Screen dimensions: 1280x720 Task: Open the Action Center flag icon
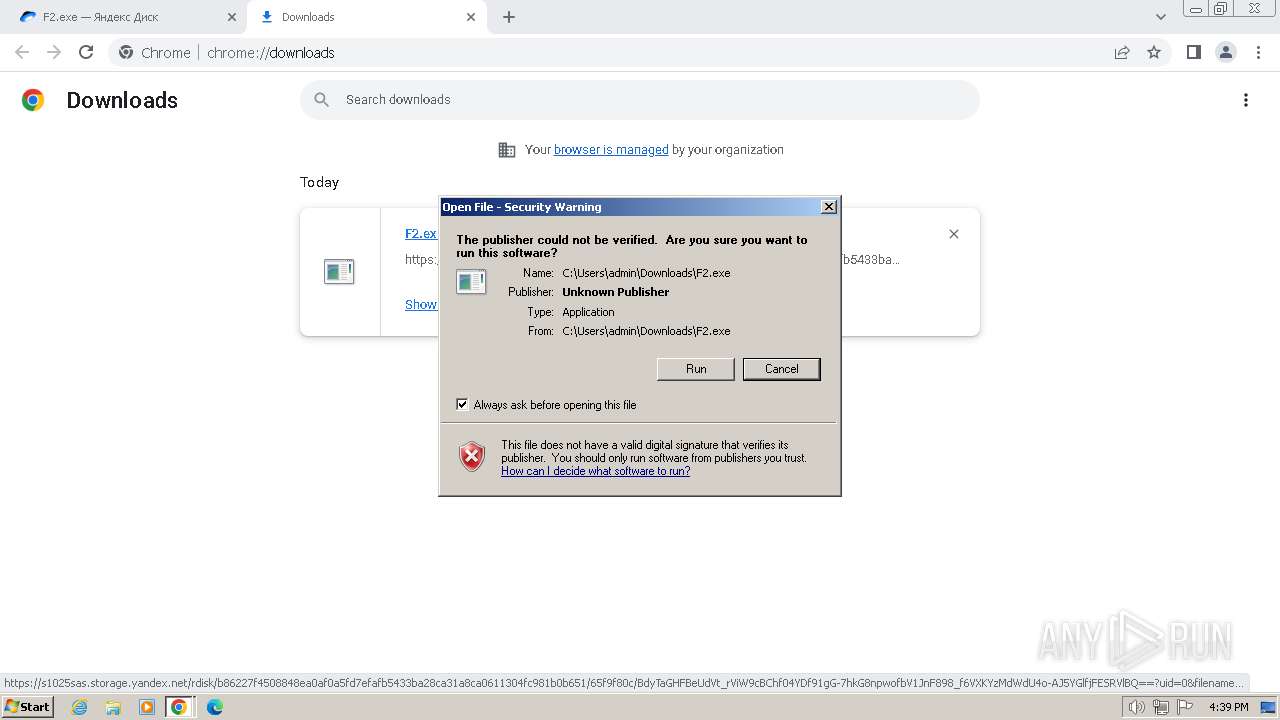[1184, 707]
